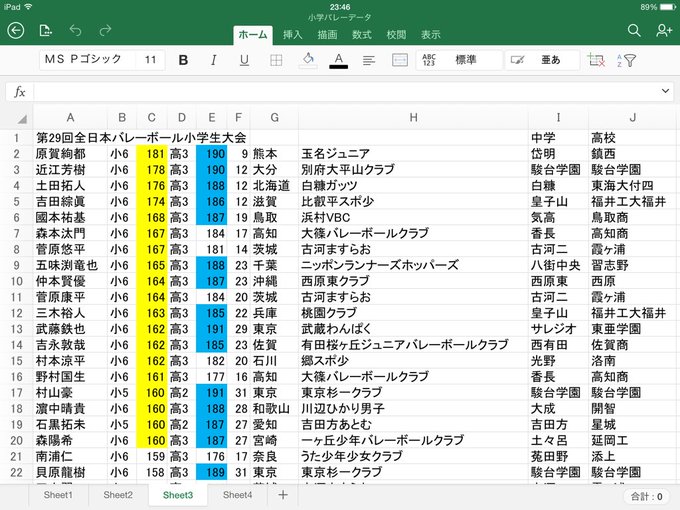The height and width of the screenshot is (510, 680).
Task: Select all cells corner triangle
Action: point(20,118)
